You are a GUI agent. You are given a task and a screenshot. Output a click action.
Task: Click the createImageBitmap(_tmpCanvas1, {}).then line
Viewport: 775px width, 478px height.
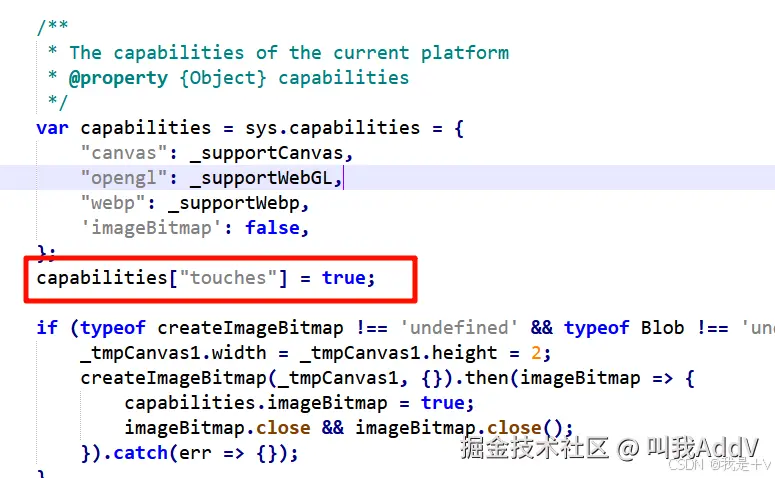[x=388, y=378]
